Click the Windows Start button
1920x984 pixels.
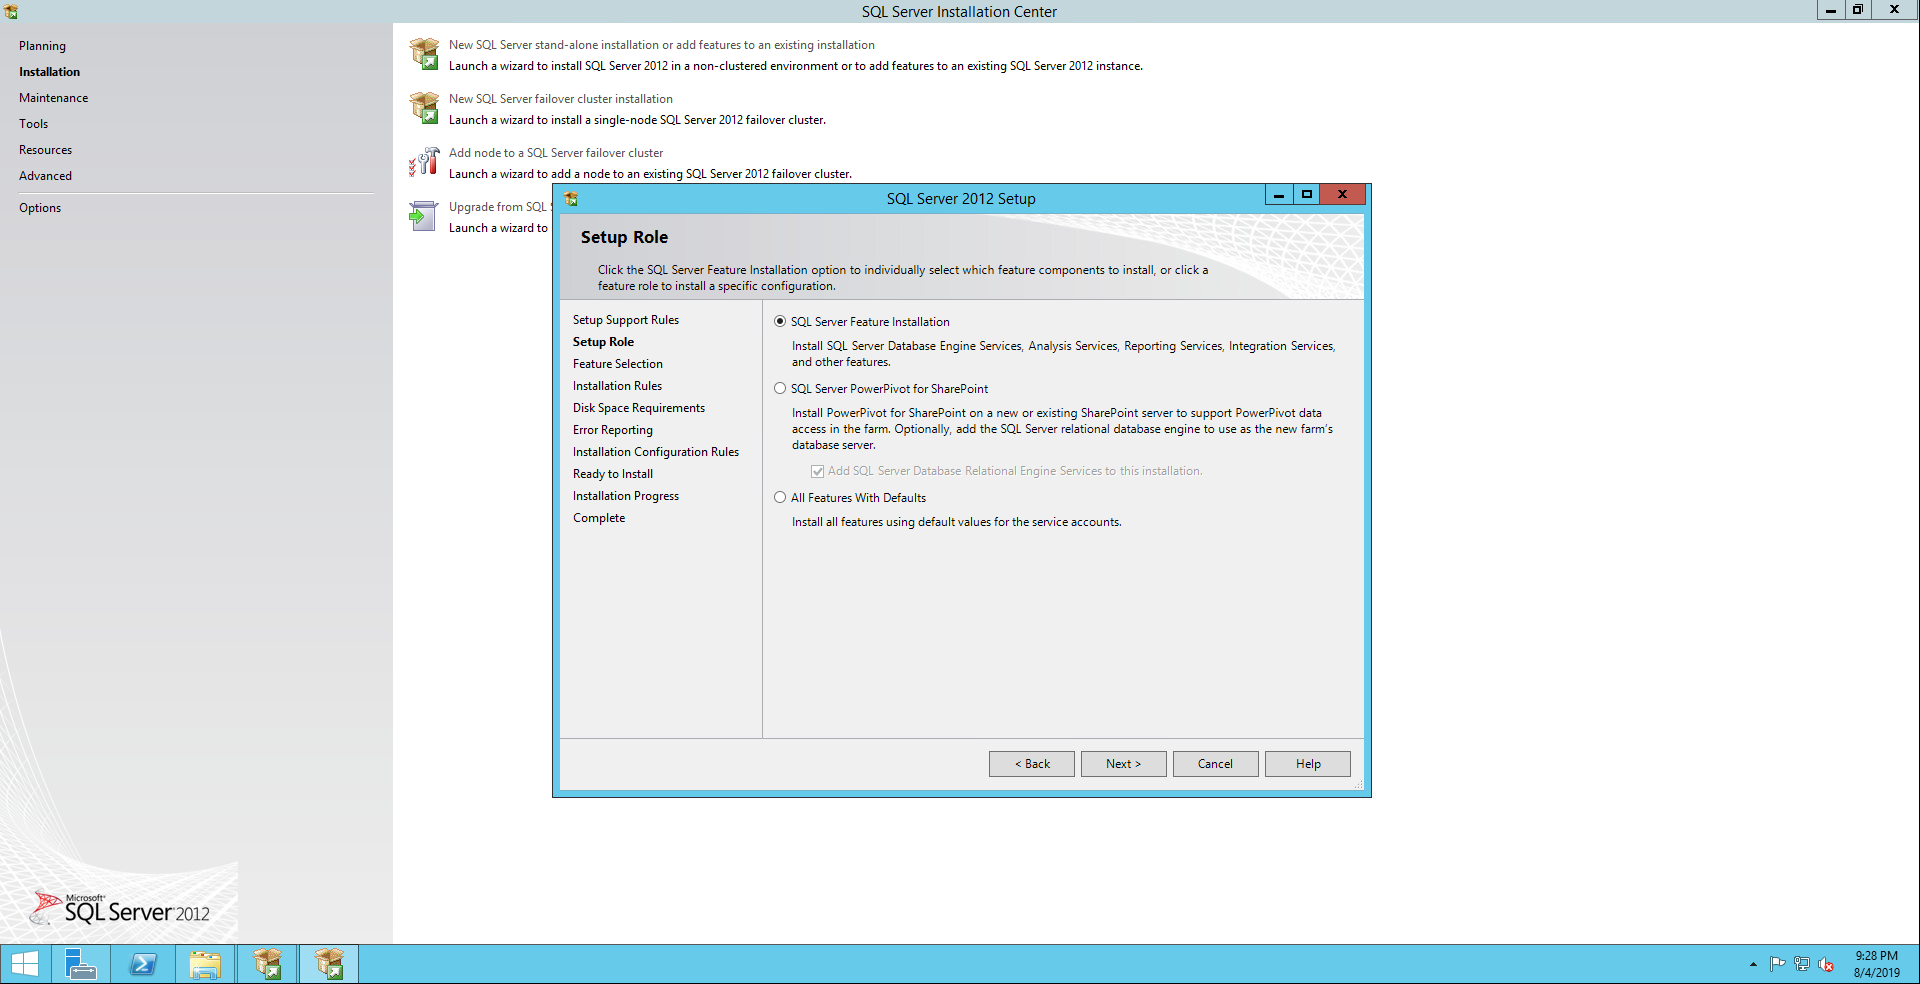24,964
